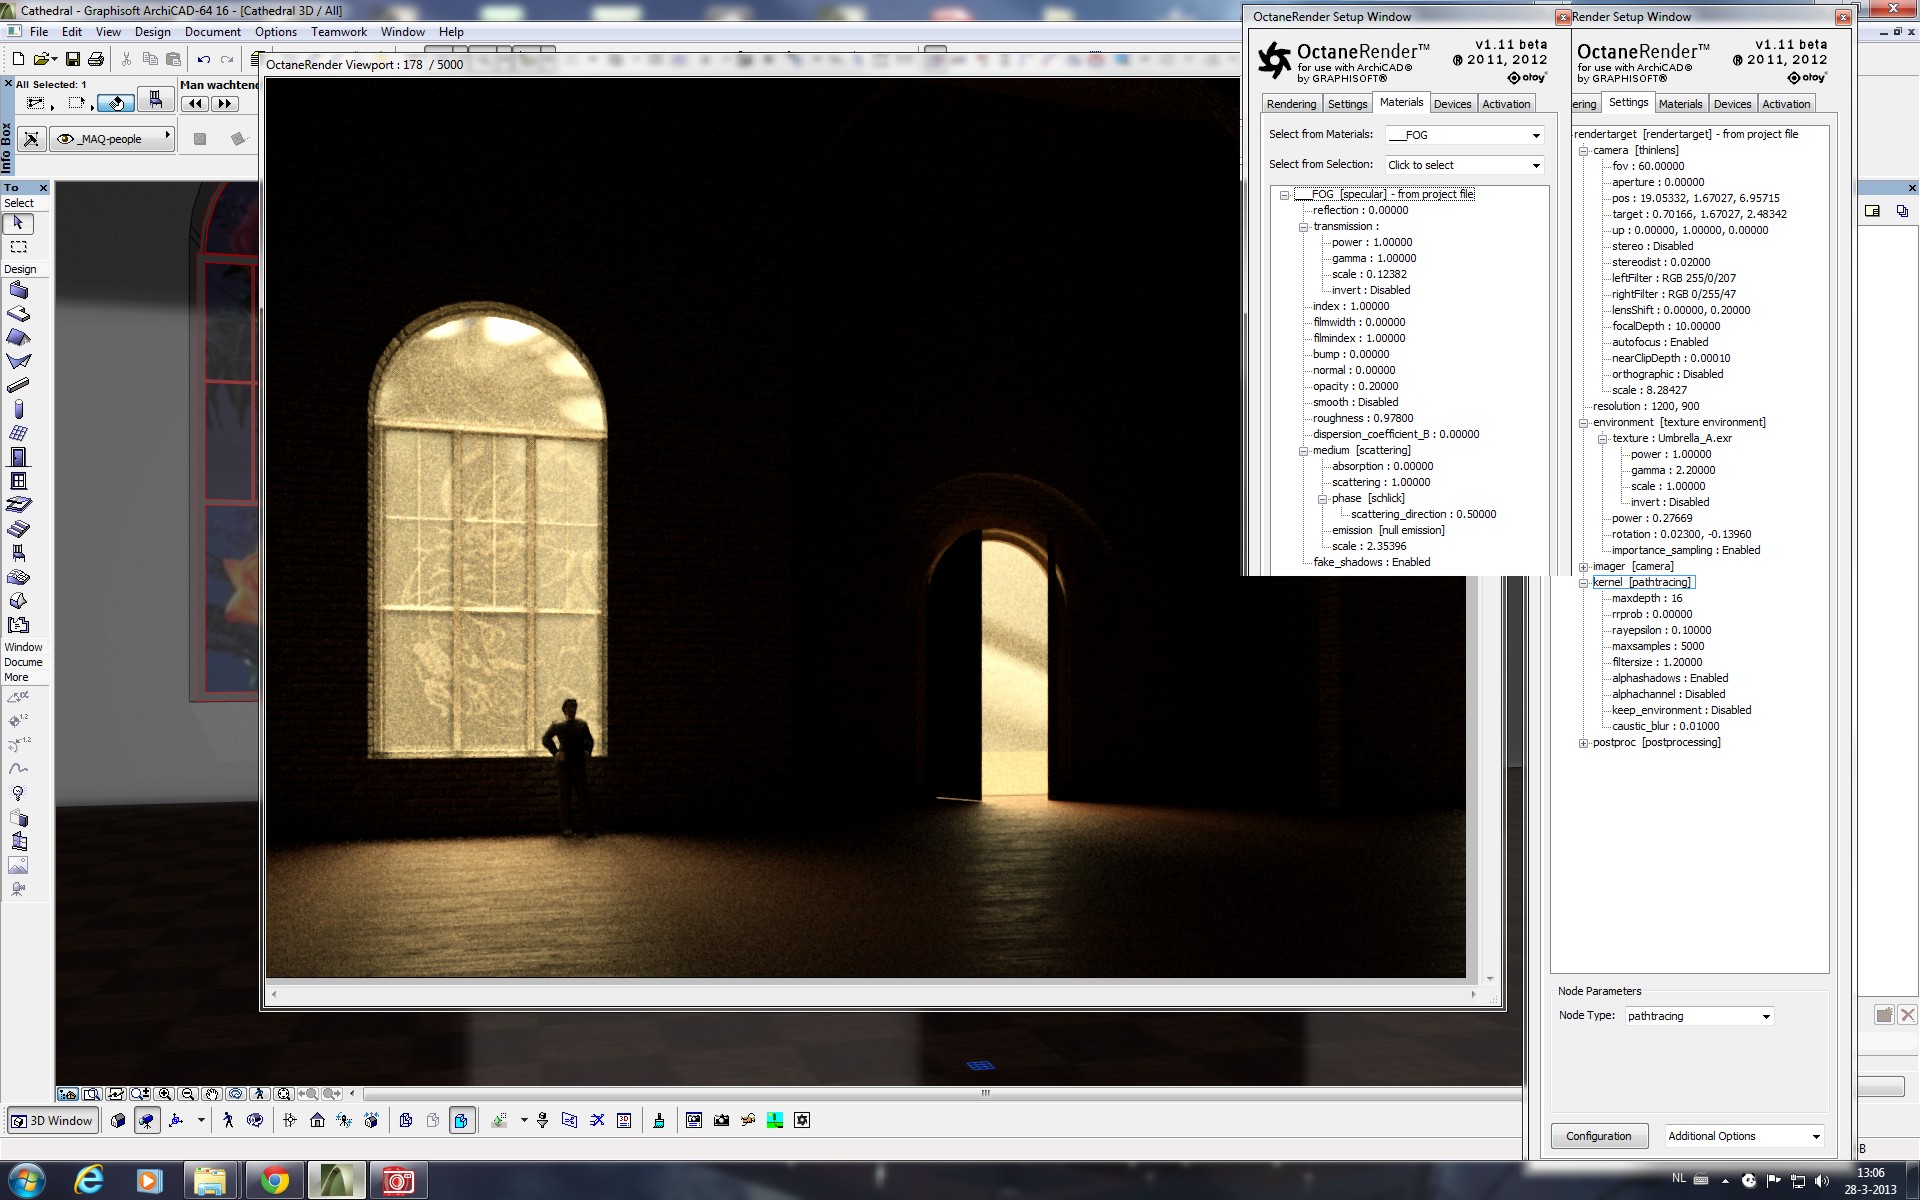Toggle the _MAQ-people layer eye button

(x=66, y=139)
